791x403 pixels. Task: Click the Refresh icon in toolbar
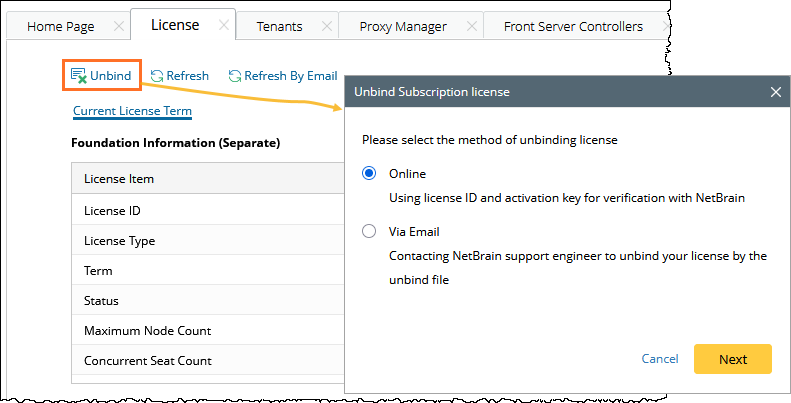157,76
